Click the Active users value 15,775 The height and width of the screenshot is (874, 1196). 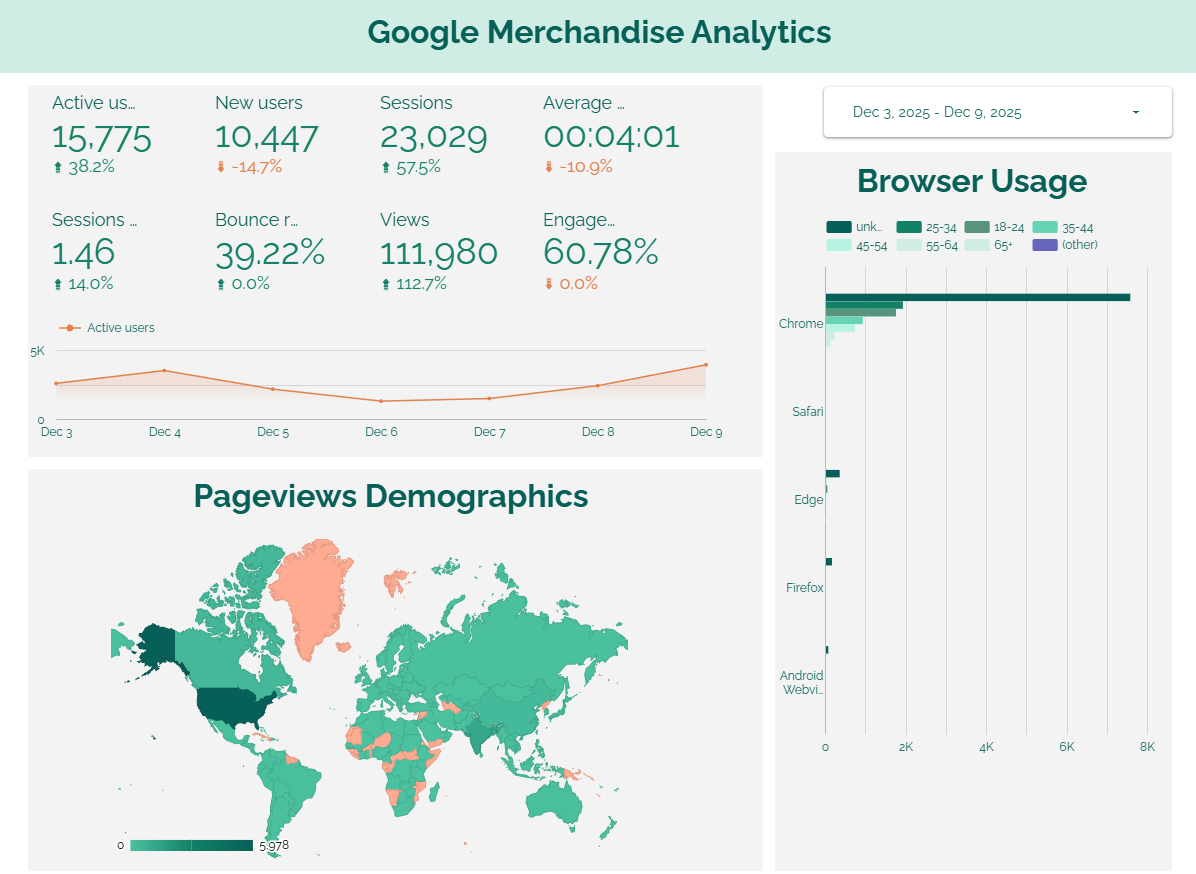[x=101, y=138]
